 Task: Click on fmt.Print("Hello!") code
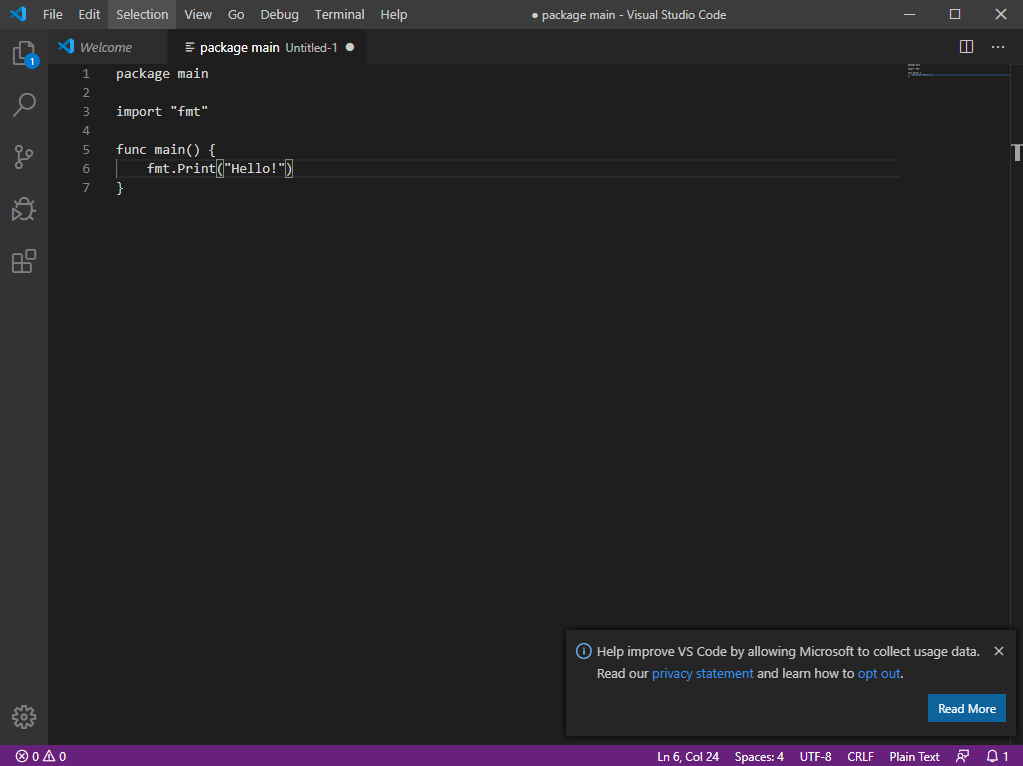click(220, 168)
